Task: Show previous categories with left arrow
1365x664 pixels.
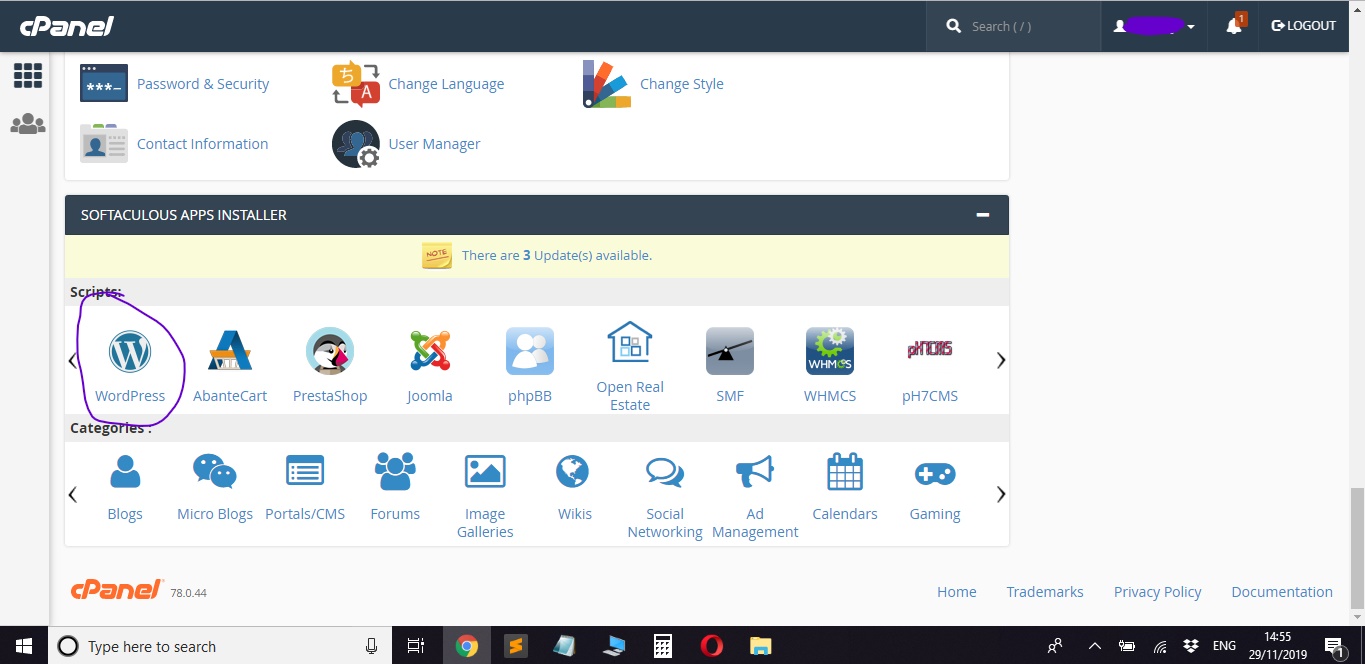Action: click(x=73, y=494)
